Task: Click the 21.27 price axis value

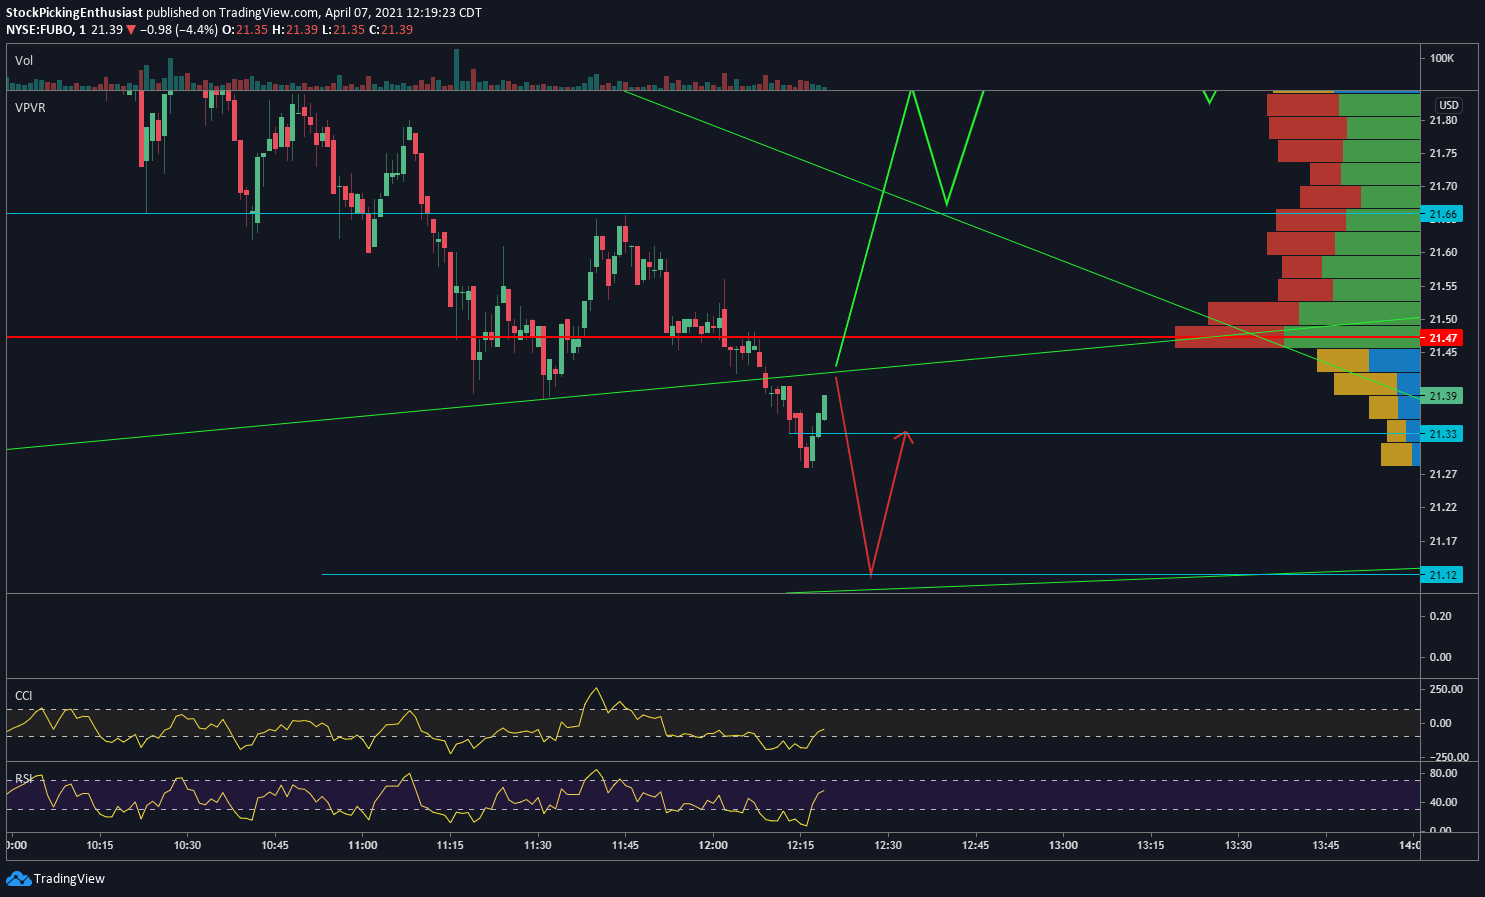Action: point(1443,474)
